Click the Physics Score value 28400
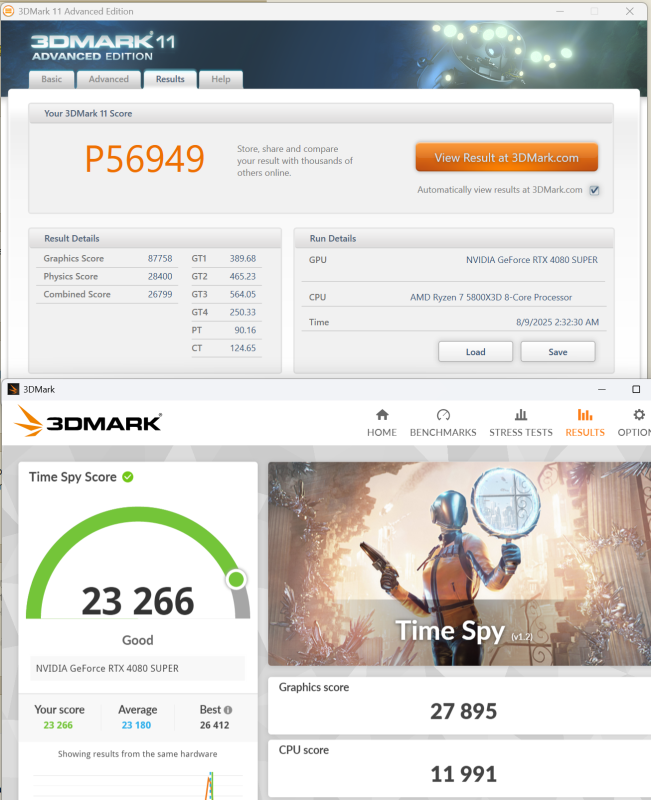The height and width of the screenshot is (800, 651). point(160,277)
